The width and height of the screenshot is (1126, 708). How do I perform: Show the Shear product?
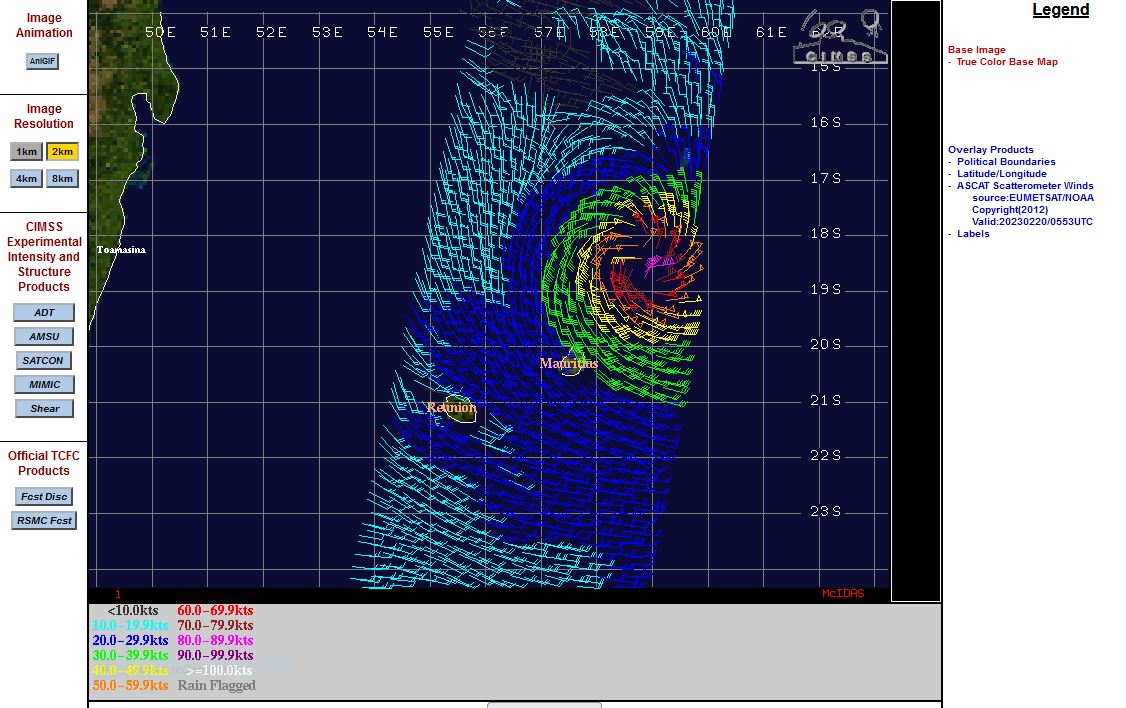pos(44,409)
